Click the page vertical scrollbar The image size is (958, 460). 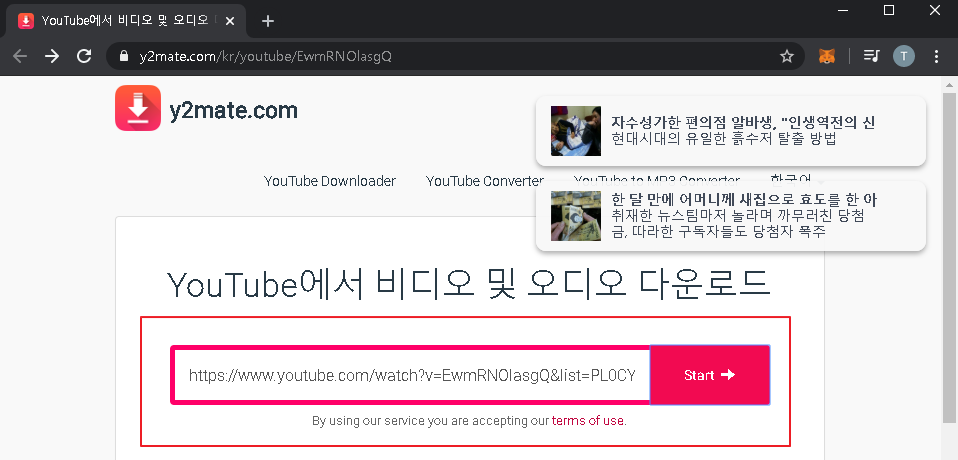[948, 260]
